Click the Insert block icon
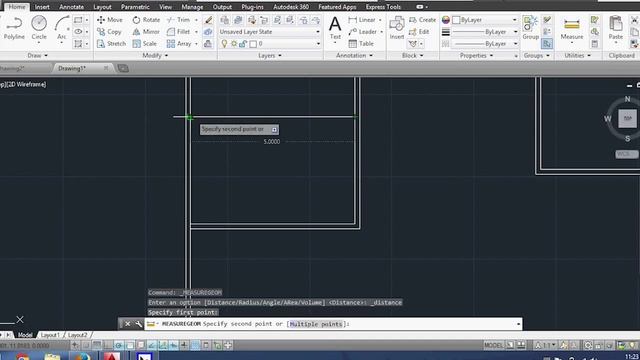The height and width of the screenshot is (360, 640). 396,28
